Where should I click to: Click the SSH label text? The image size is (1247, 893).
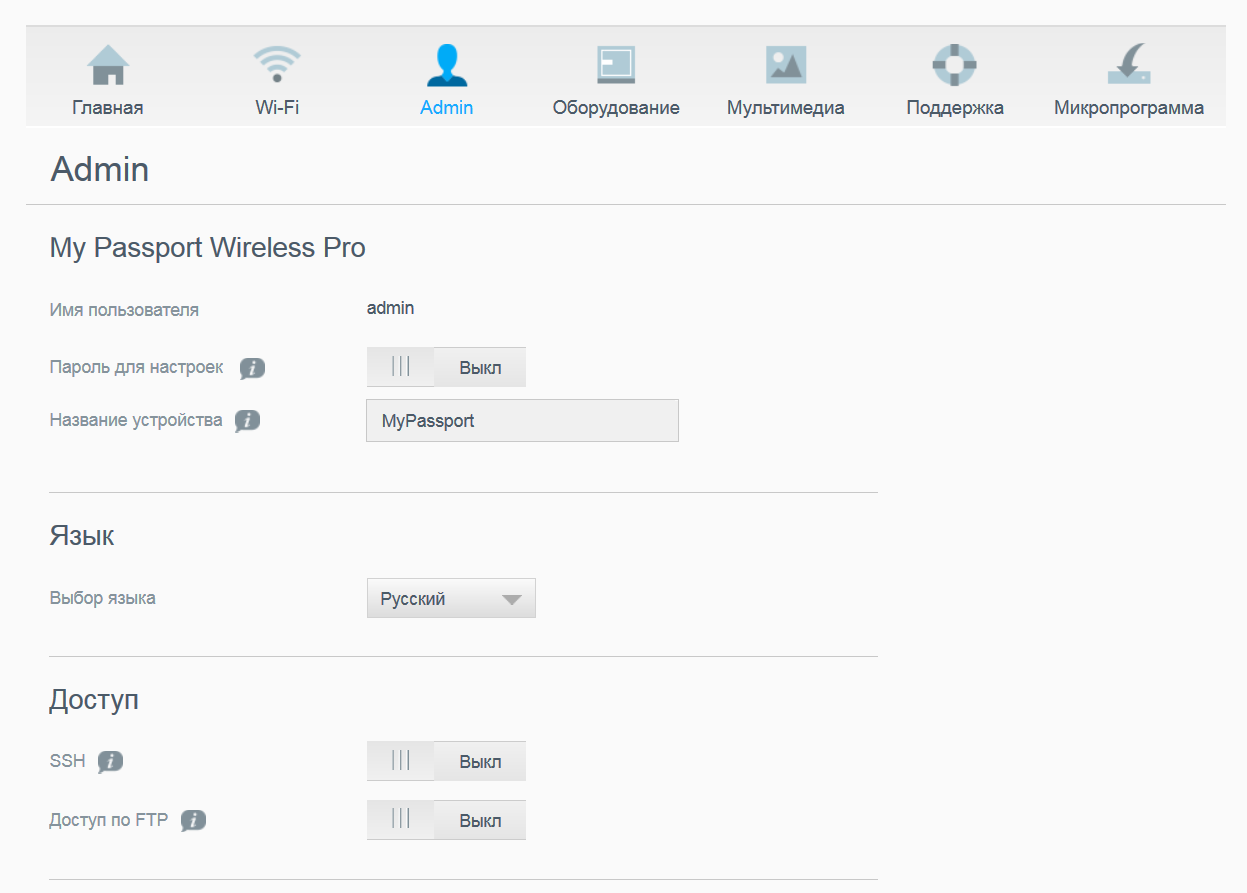coord(67,761)
